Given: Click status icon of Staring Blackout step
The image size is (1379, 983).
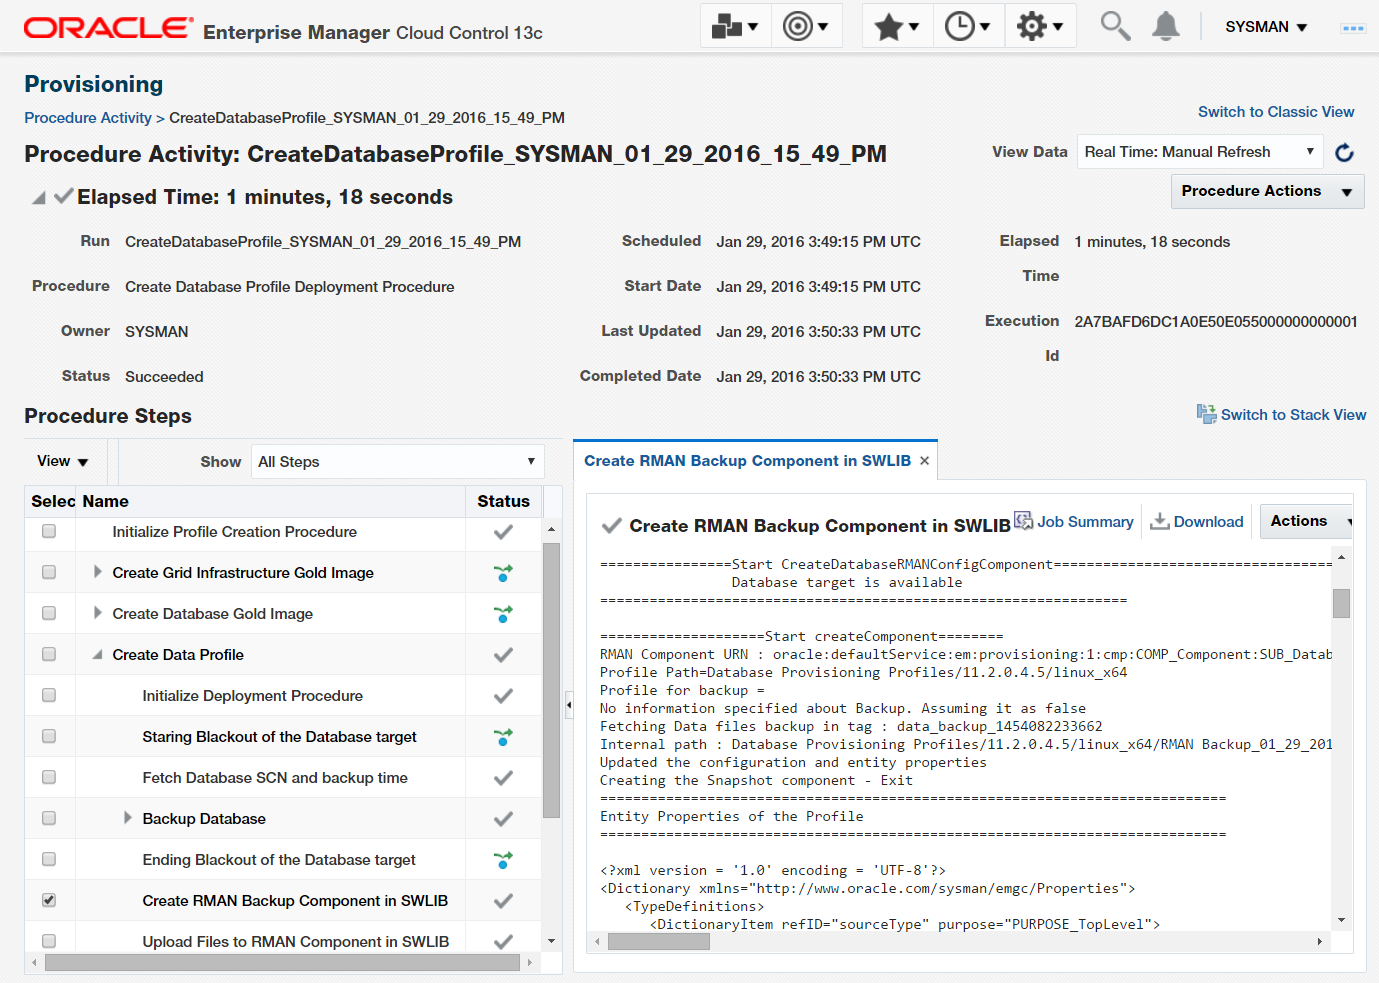Looking at the screenshot, I should (503, 737).
